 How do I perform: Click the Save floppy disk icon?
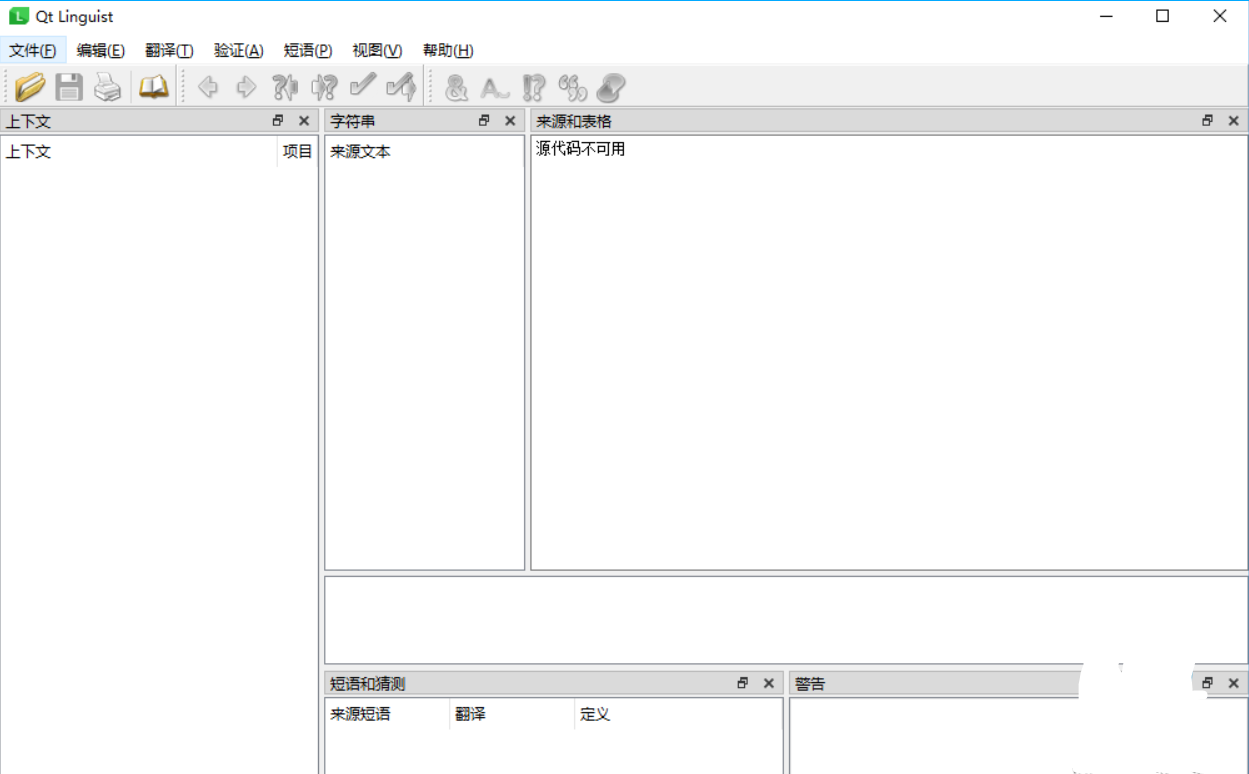pyautogui.click(x=69, y=88)
